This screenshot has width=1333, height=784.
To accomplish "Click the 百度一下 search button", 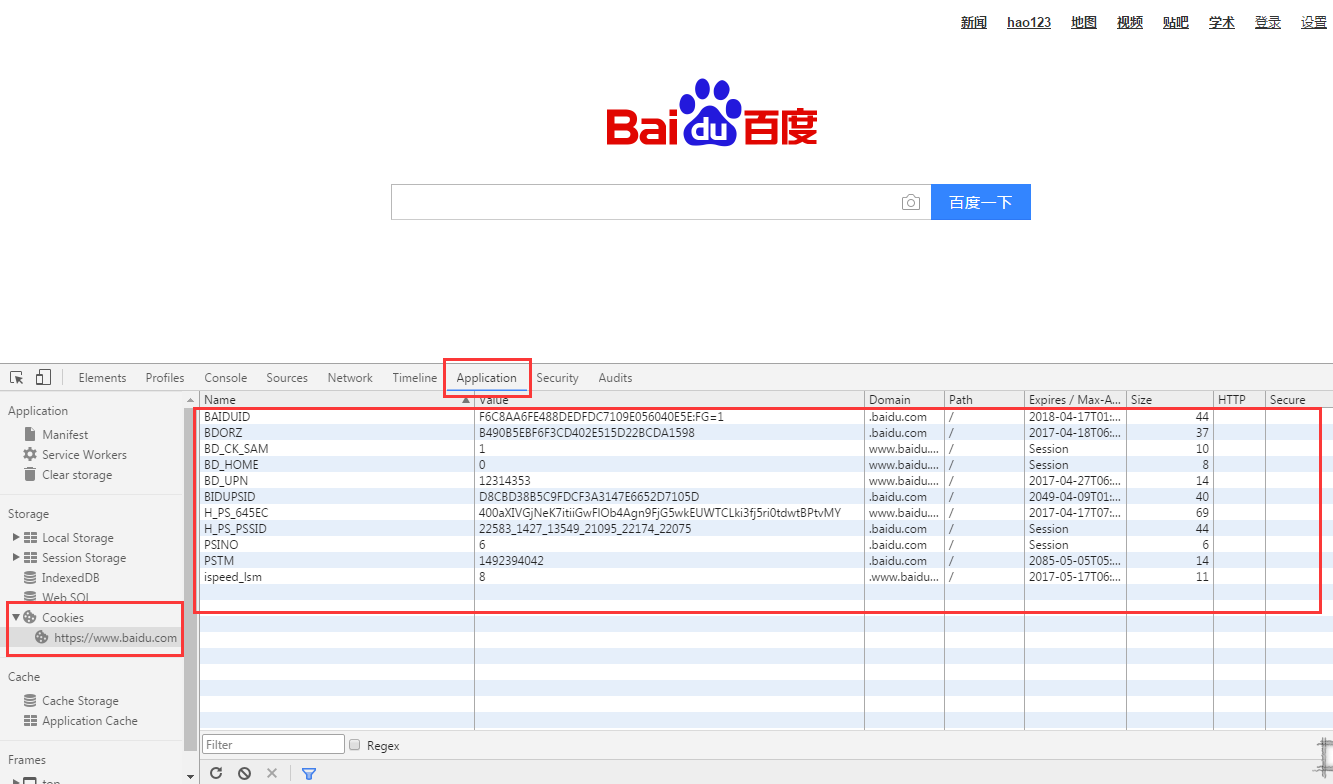I will coord(981,202).
